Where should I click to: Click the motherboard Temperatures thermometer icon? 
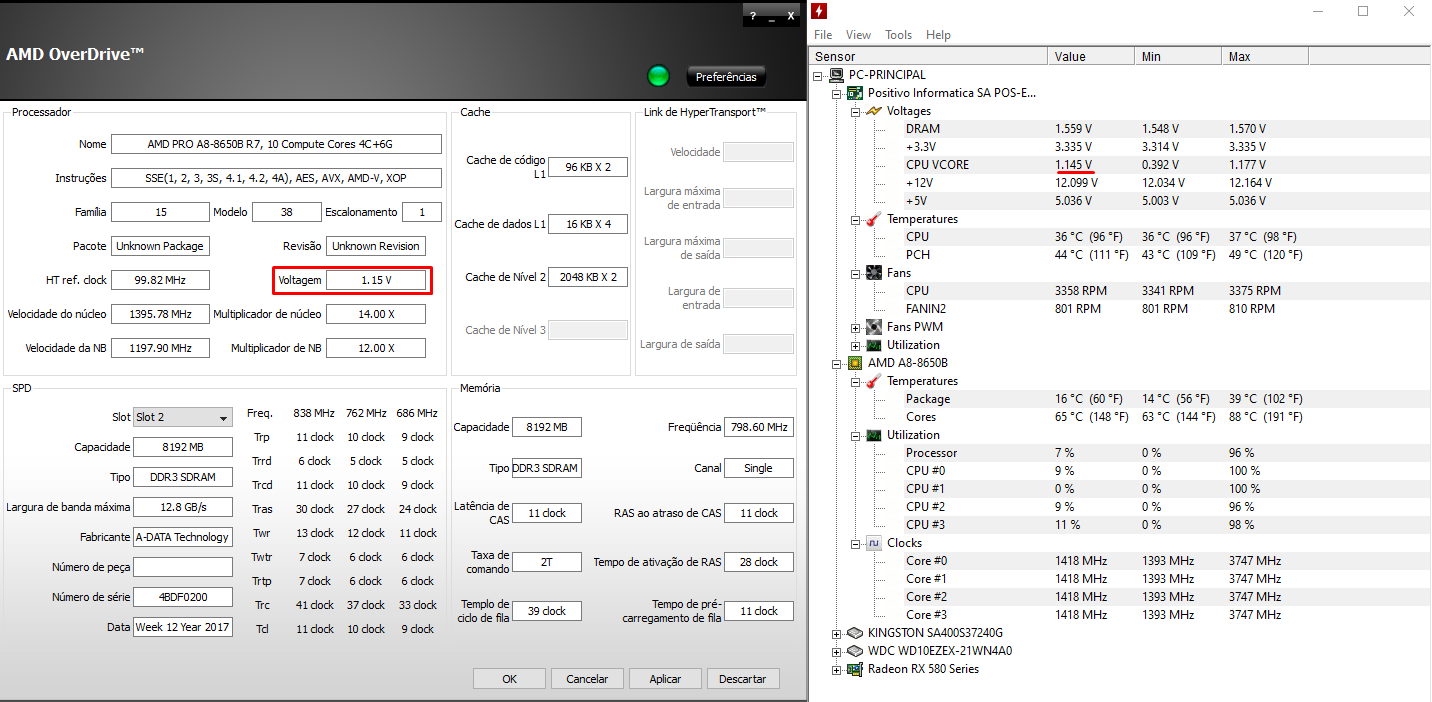point(873,219)
